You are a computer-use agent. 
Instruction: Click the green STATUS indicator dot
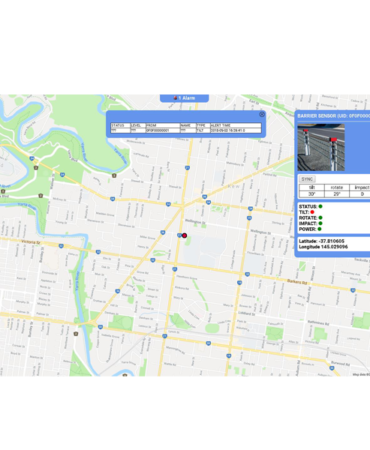coord(320,206)
